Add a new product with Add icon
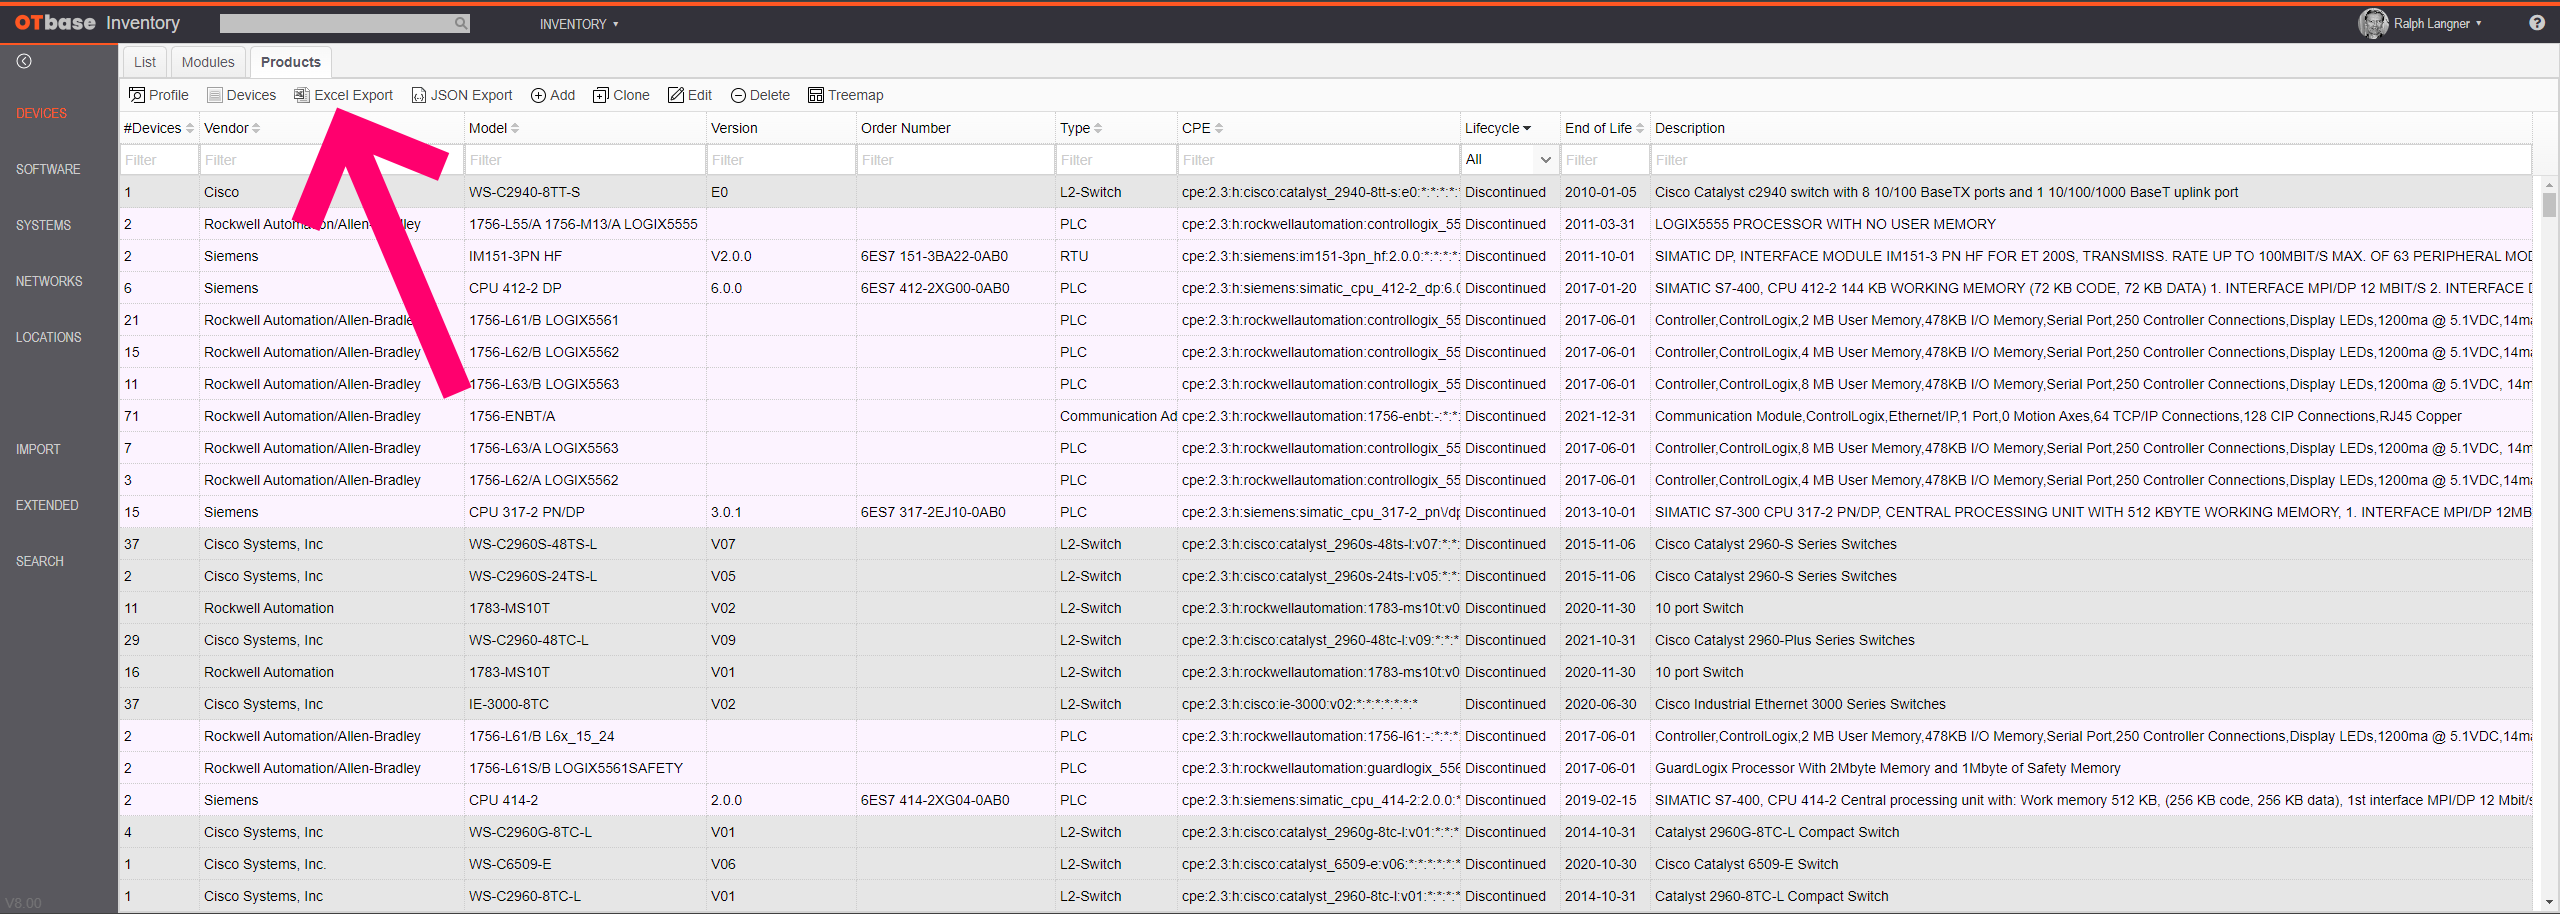The image size is (2560, 914). (x=538, y=95)
